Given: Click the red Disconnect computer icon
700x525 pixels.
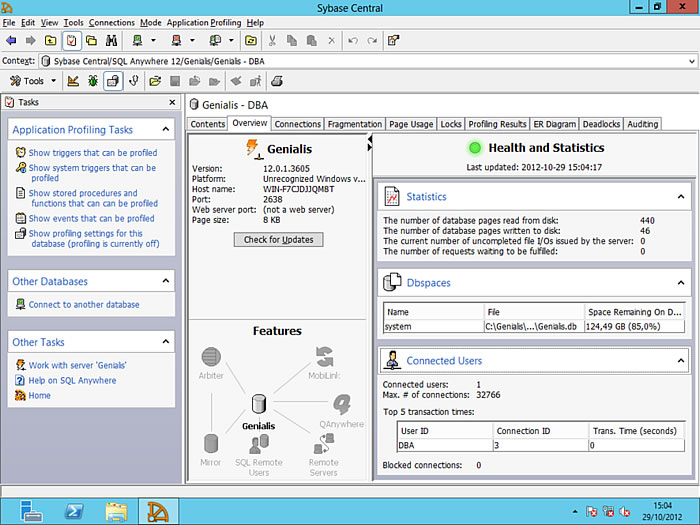Looking at the screenshot, I should (x=176, y=41).
